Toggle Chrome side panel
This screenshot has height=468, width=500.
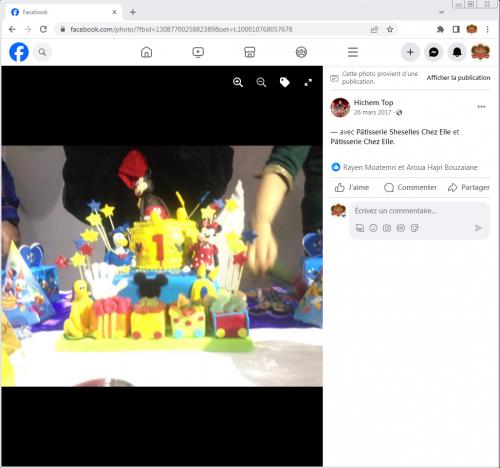[x=456, y=29]
